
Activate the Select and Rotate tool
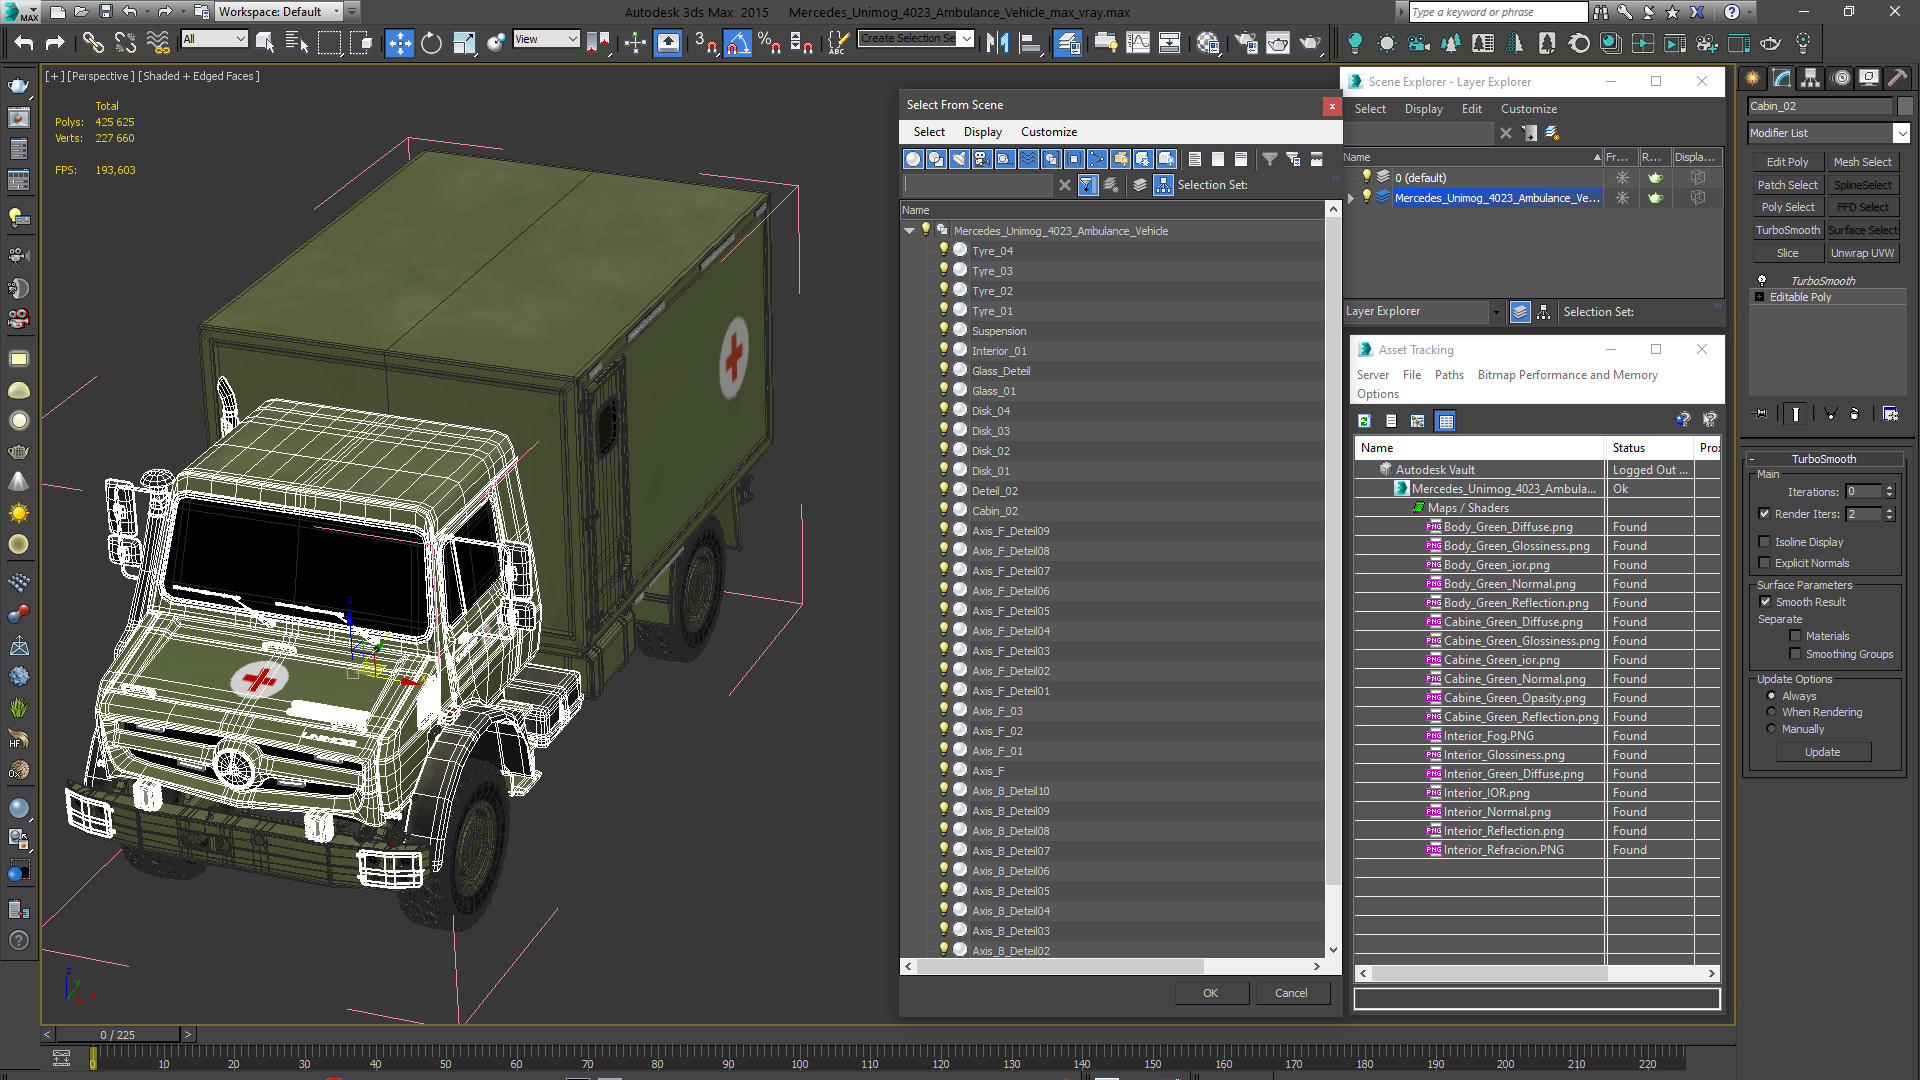[431, 43]
